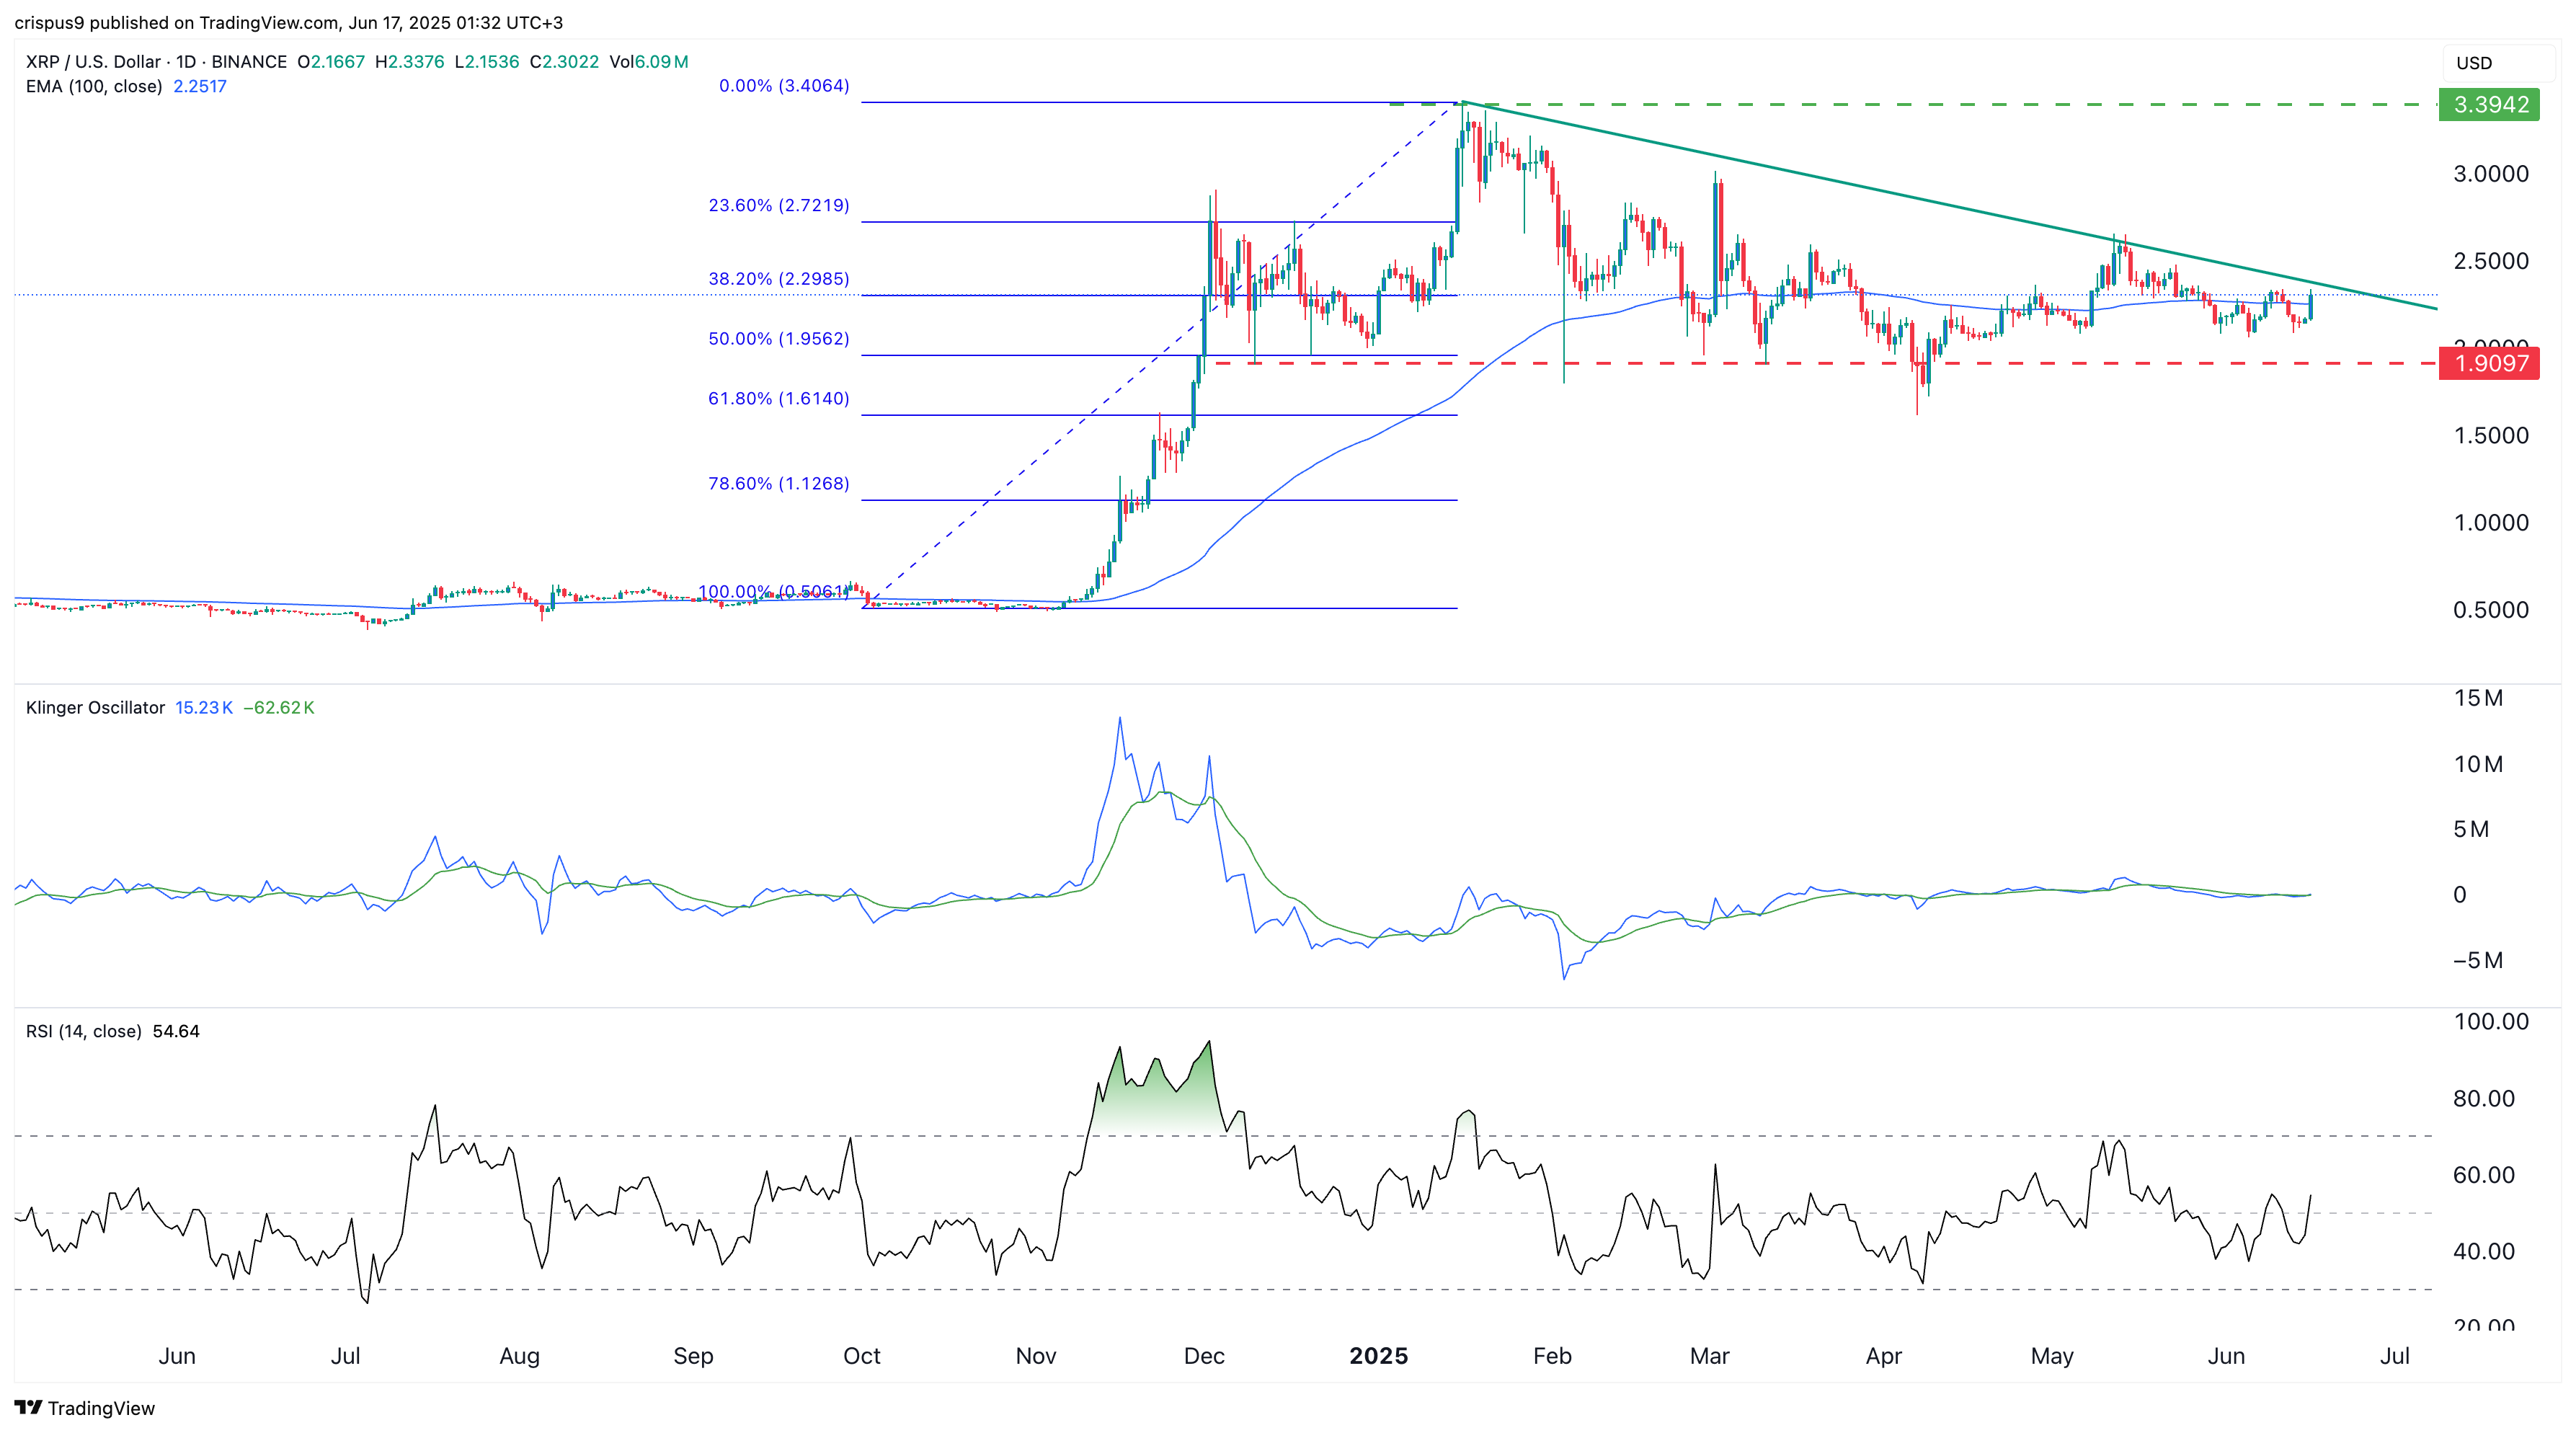Viewport: 2576px width, 1433px height.
Task: Click the 61.80% (1.6140) Fibonacci label
Action: coord(779,398)
